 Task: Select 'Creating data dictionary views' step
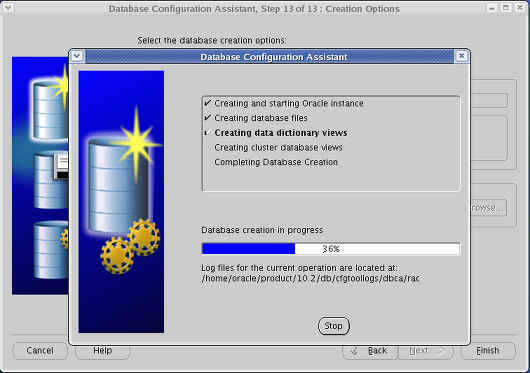[281, 133]
